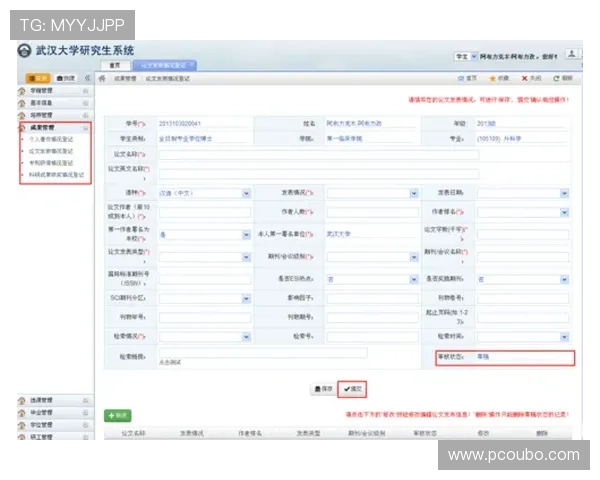Open the 发表日期 date dropdown
Viewport: 600px width, 480px height.
tap(564, 193)
